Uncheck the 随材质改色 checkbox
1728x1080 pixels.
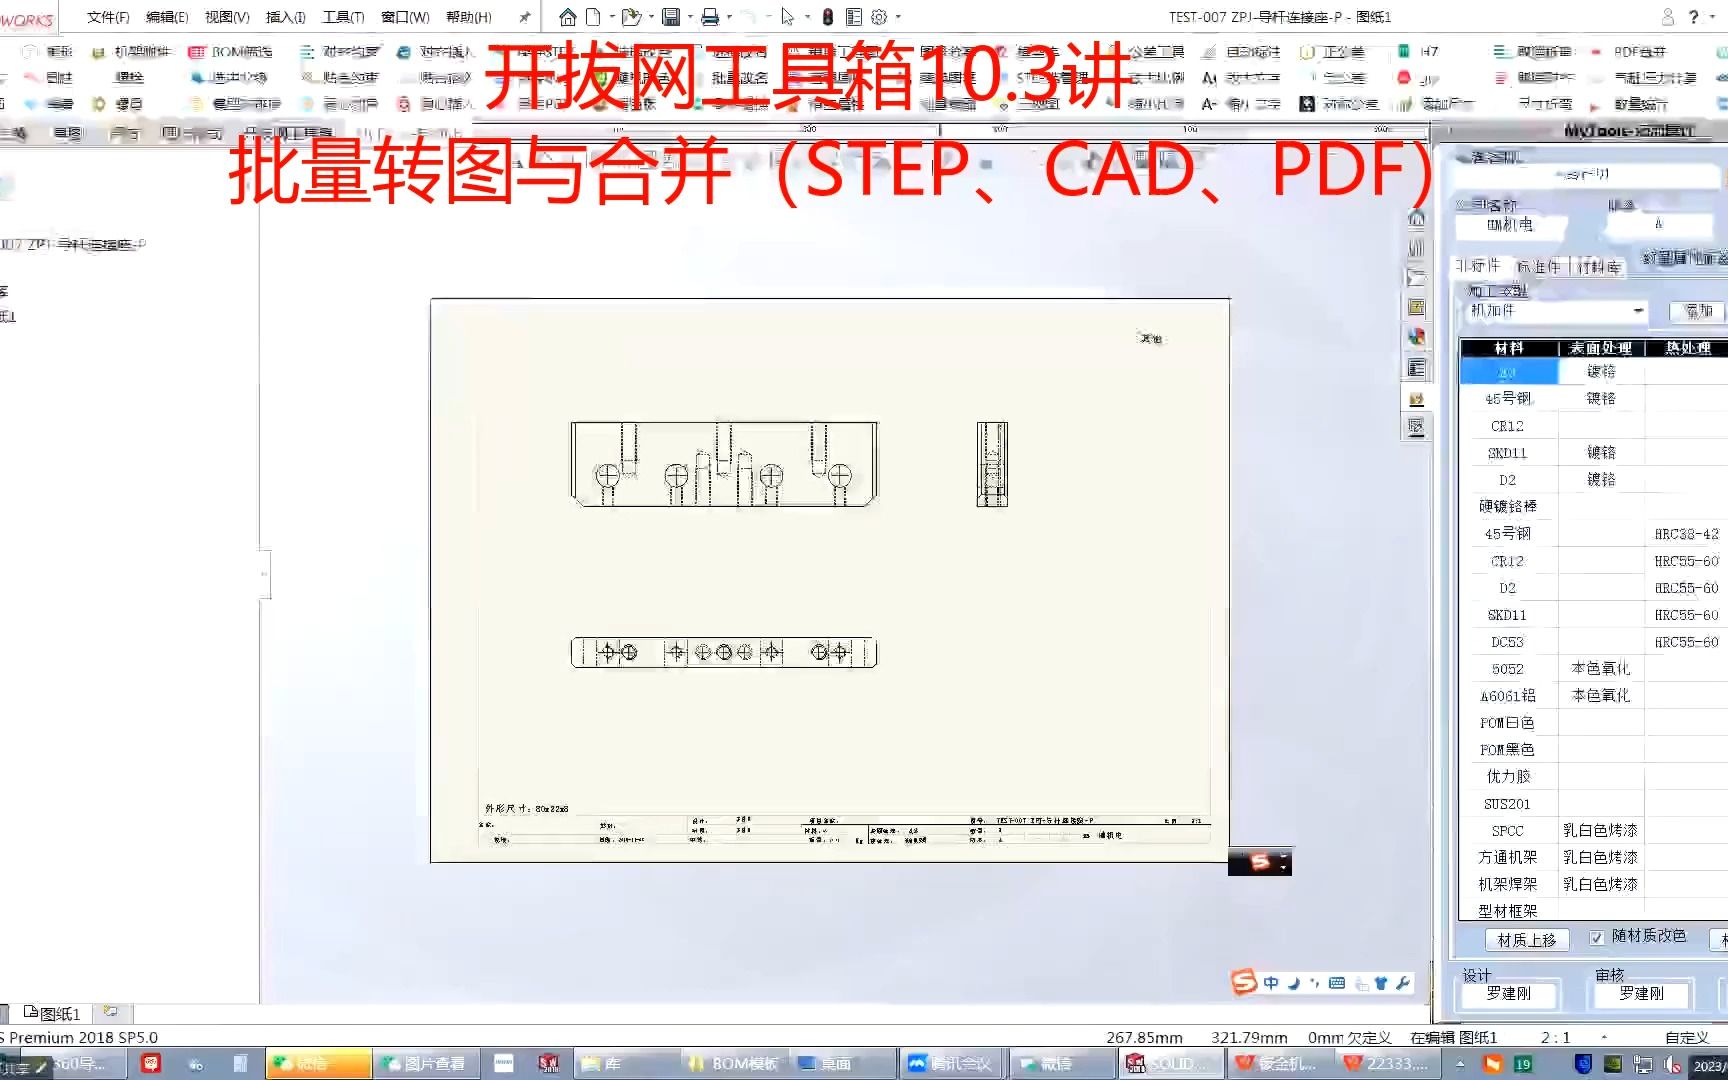pos(1597,938)
